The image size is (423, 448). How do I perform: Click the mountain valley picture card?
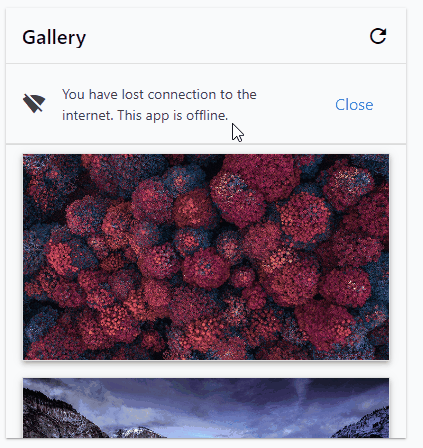[206, 408]
